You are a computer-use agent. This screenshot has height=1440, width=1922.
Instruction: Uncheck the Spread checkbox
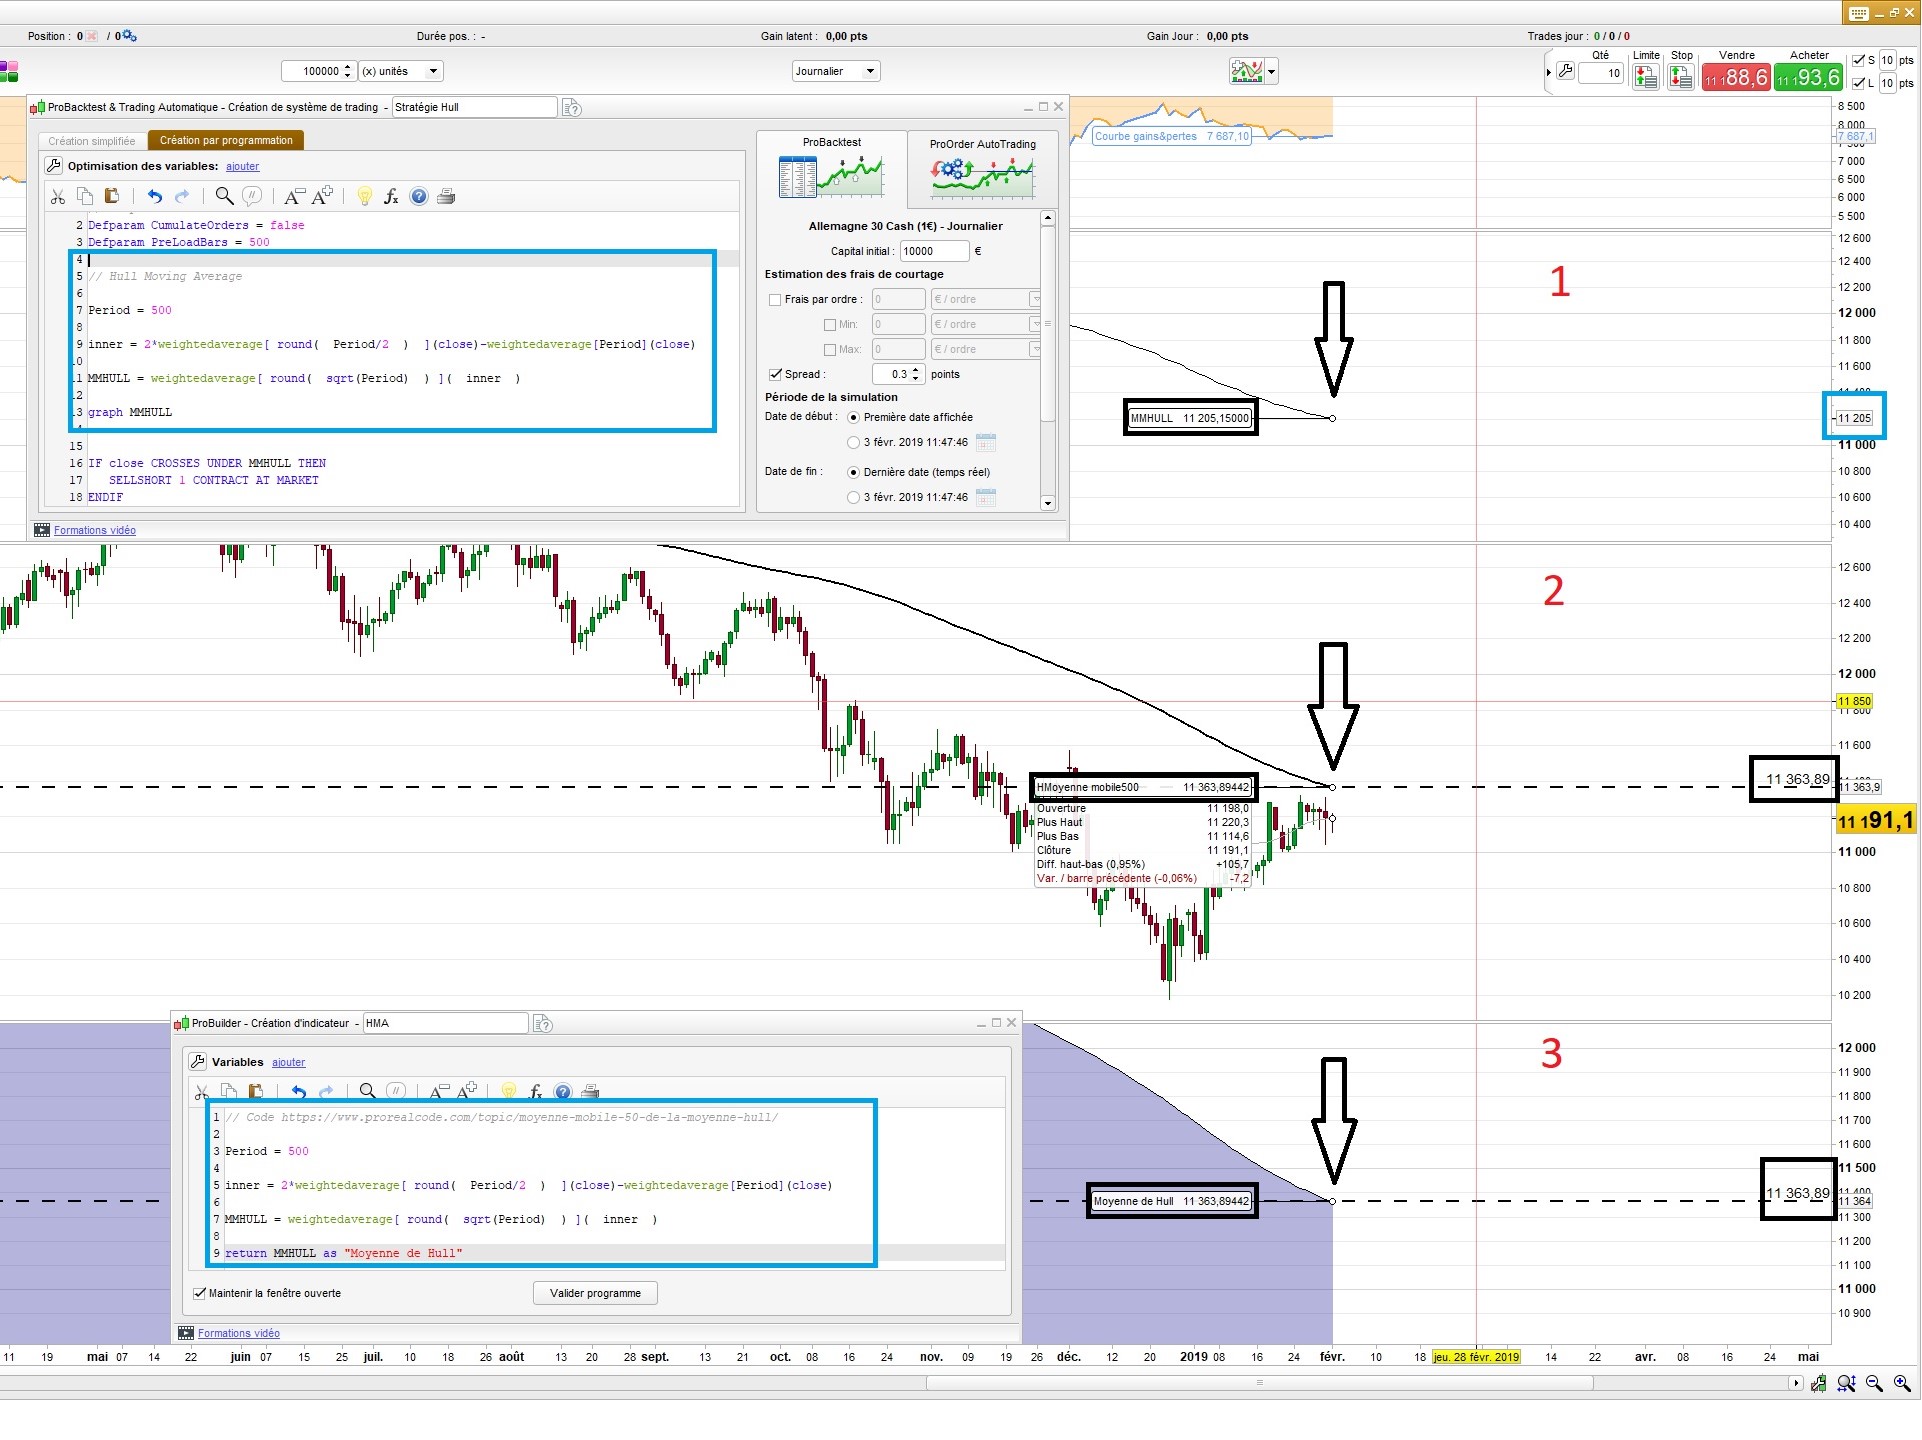click(775, 374)
